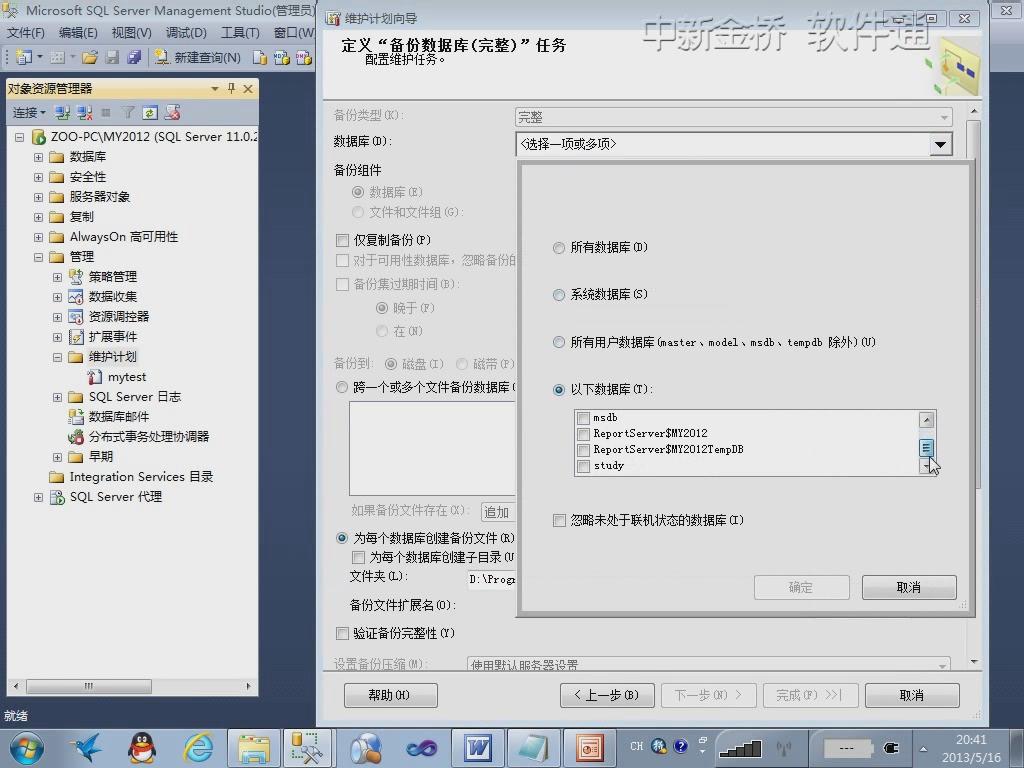
Task: Enable 验证备份完整性 checkbox
Action: click(342, 633)
